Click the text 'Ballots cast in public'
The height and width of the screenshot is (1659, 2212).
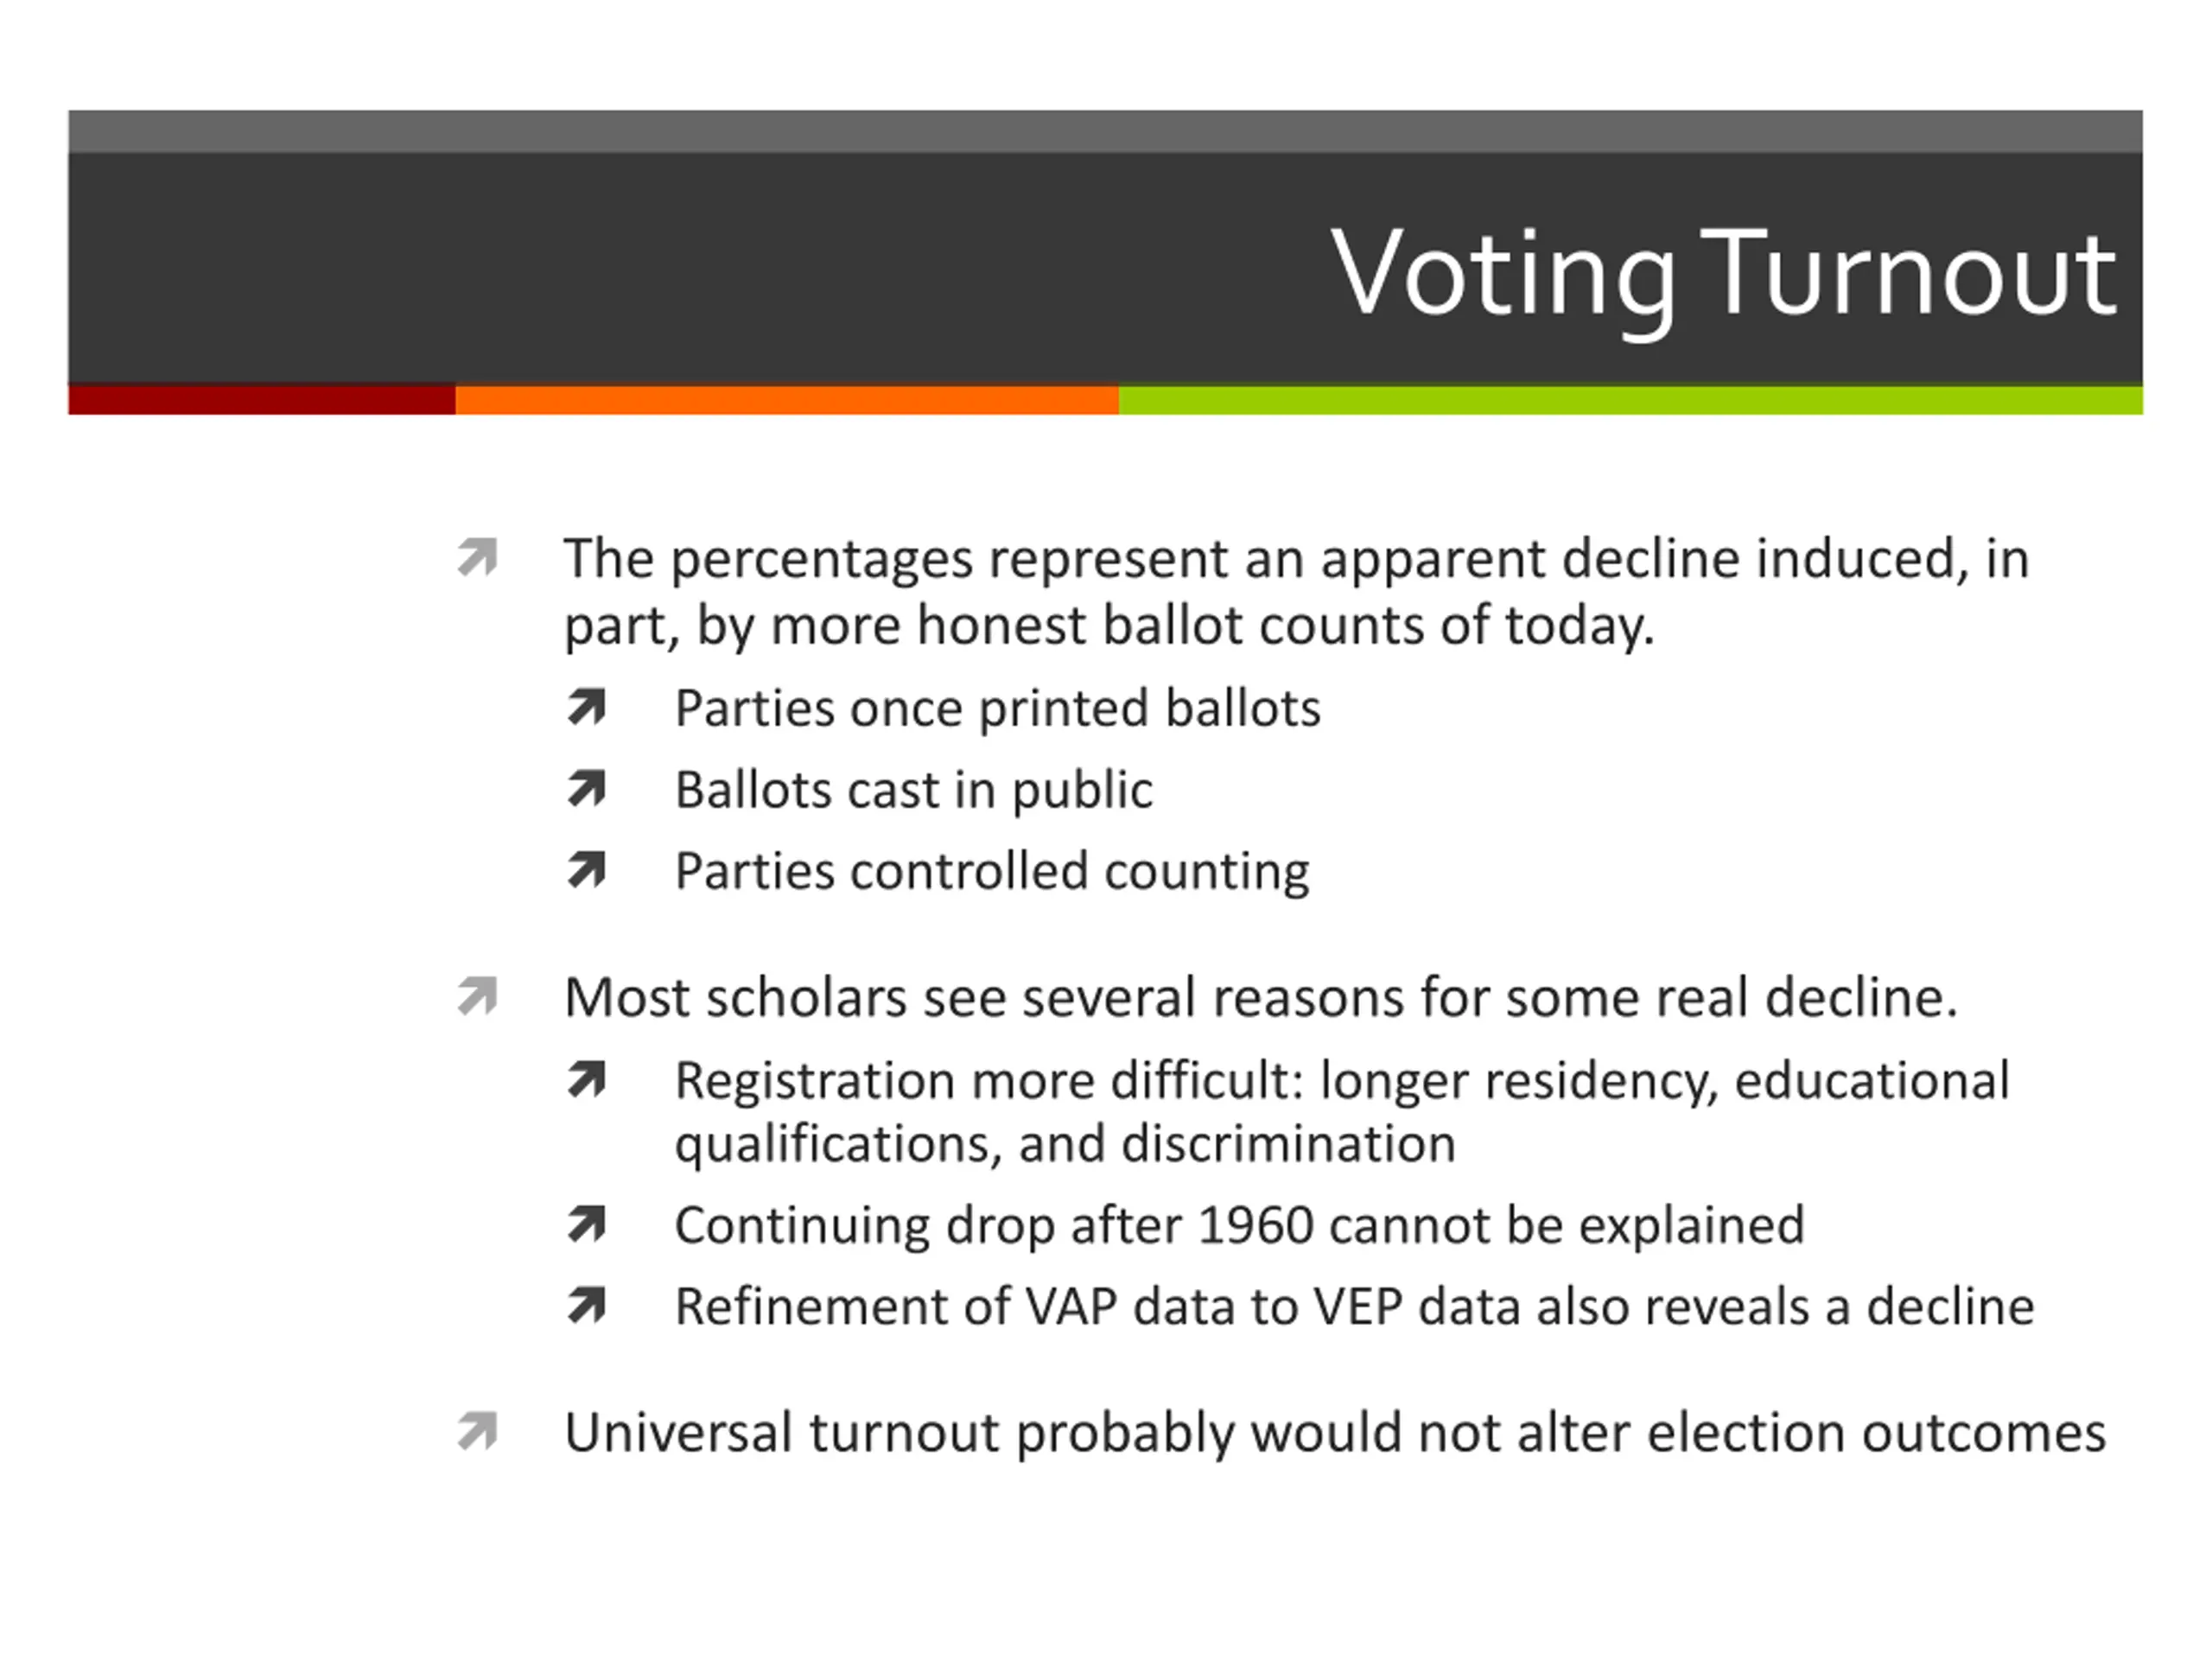point(914,790)
